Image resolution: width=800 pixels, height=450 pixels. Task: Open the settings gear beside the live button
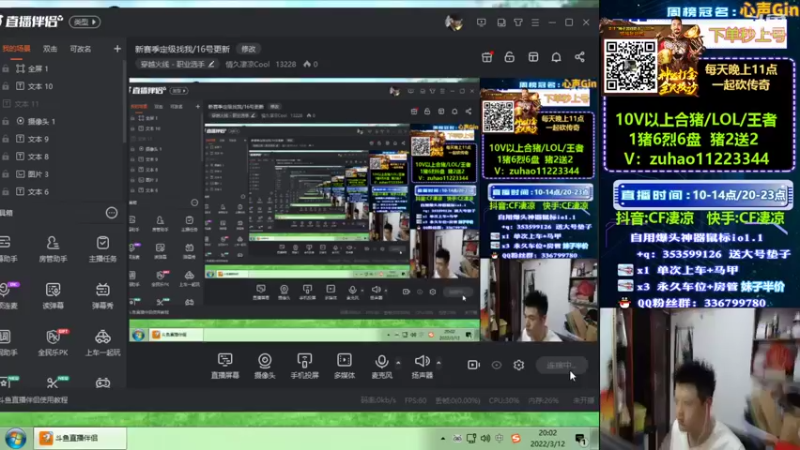click(519, 365)
